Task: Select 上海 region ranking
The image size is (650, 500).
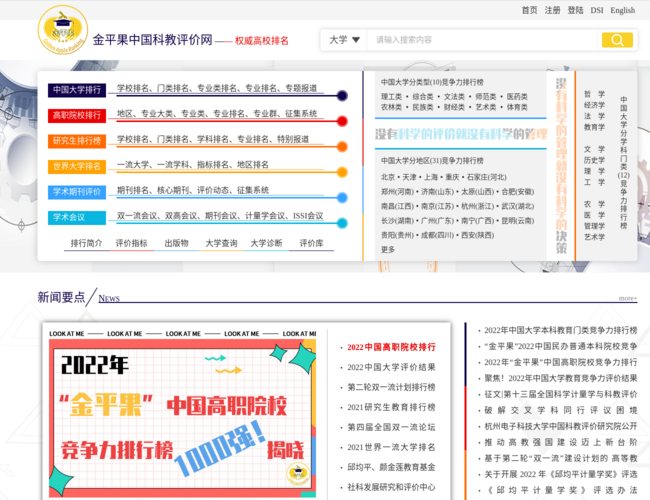Action: (x=431, y=177)
